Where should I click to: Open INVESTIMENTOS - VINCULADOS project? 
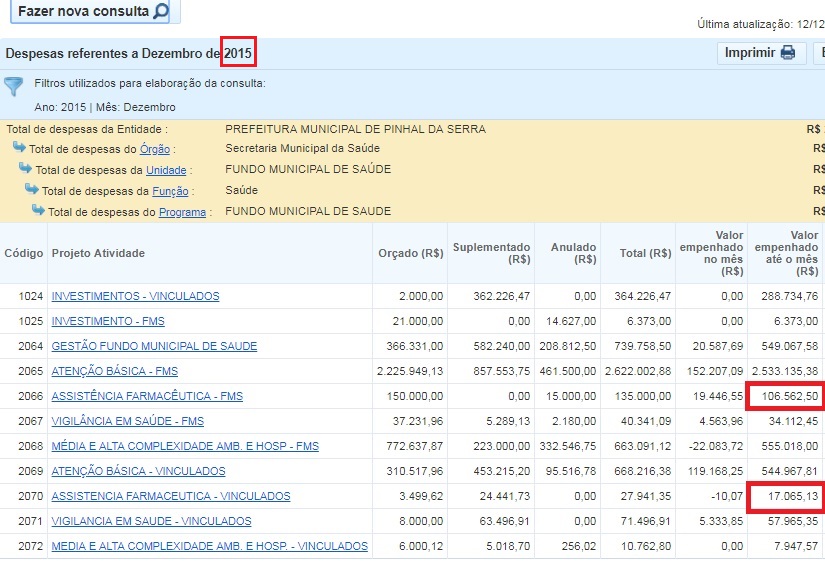point(135,296)
